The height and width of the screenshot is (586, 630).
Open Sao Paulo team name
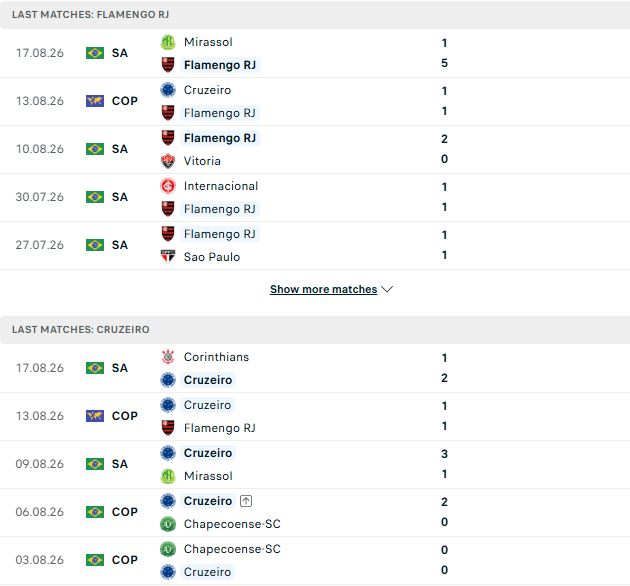coord(212,257)
